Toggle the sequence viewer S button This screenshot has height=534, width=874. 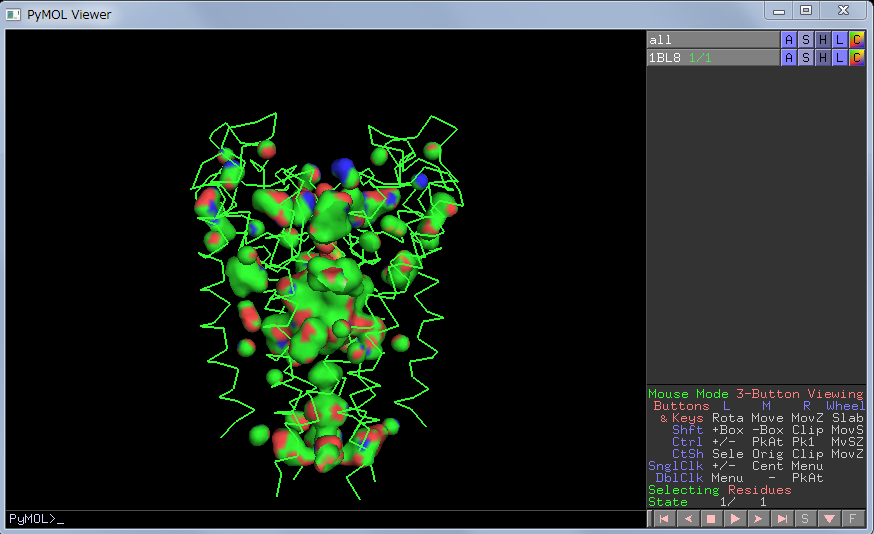(805, 519)
